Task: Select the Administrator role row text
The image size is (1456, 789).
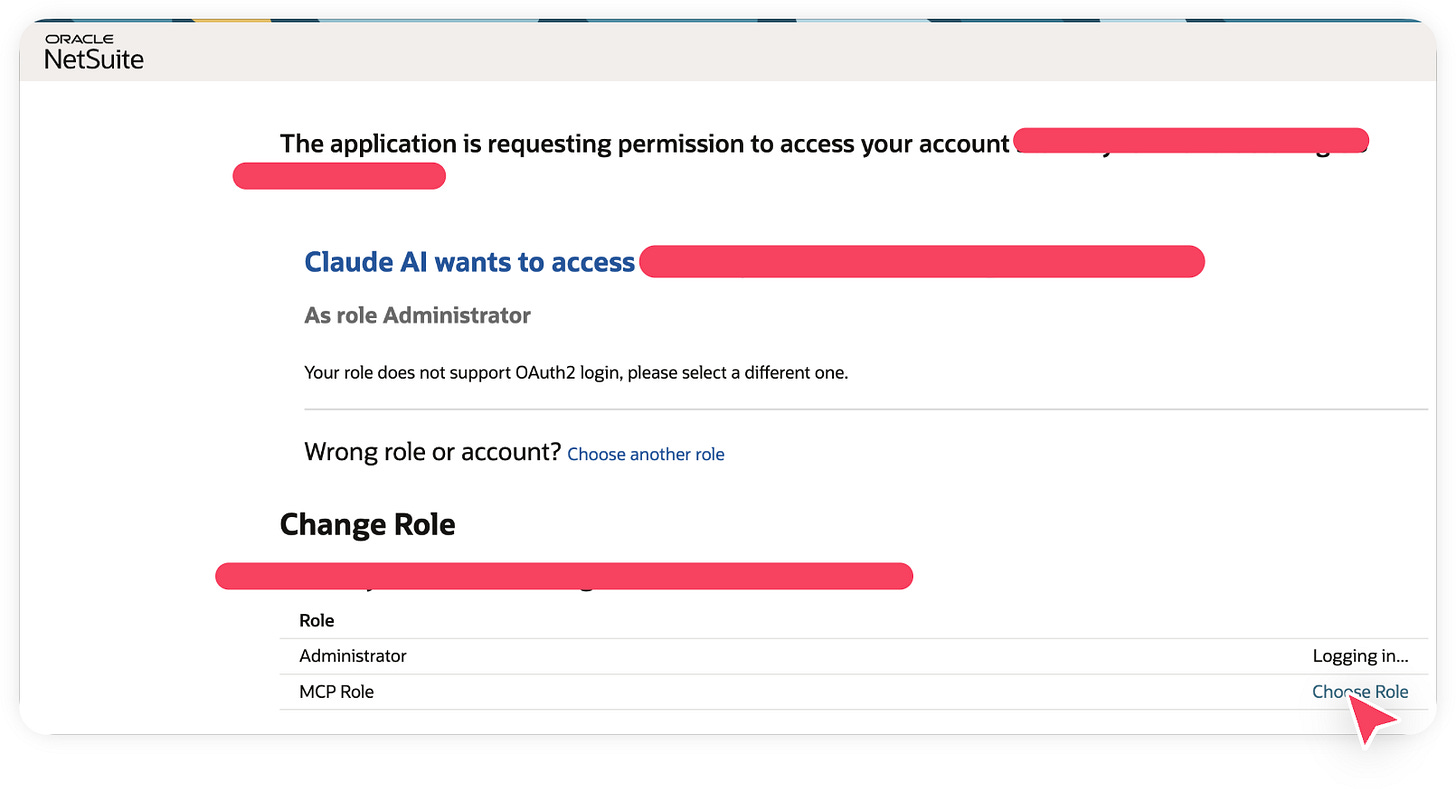Action: click(353, 656)
